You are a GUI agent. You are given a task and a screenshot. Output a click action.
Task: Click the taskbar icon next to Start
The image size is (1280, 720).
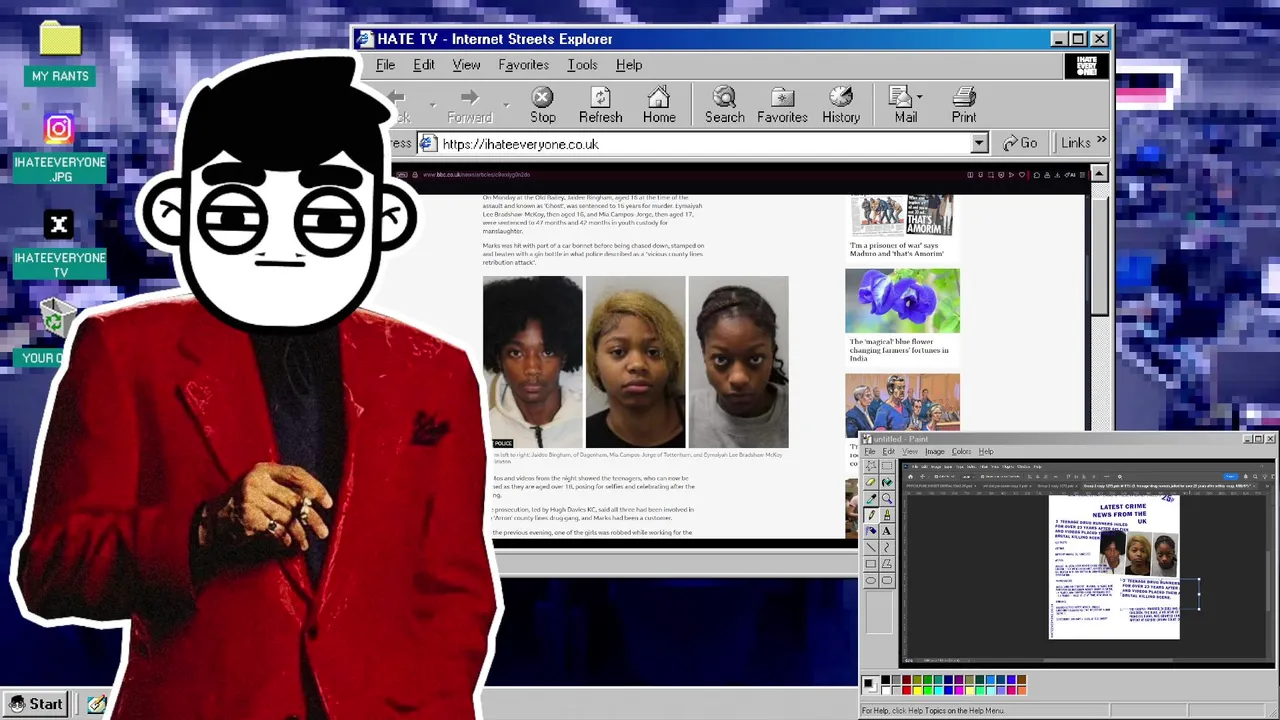[96, 704]
